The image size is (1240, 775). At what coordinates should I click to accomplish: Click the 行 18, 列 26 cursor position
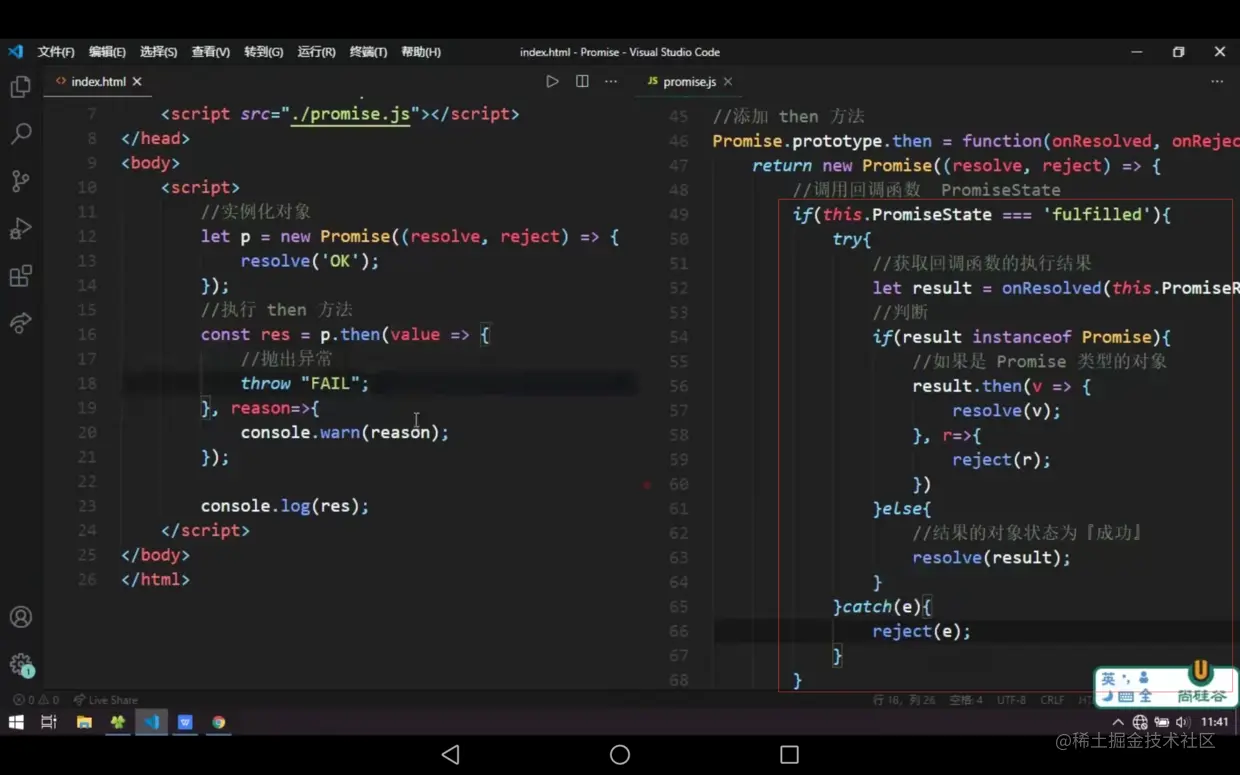point(905,700)
